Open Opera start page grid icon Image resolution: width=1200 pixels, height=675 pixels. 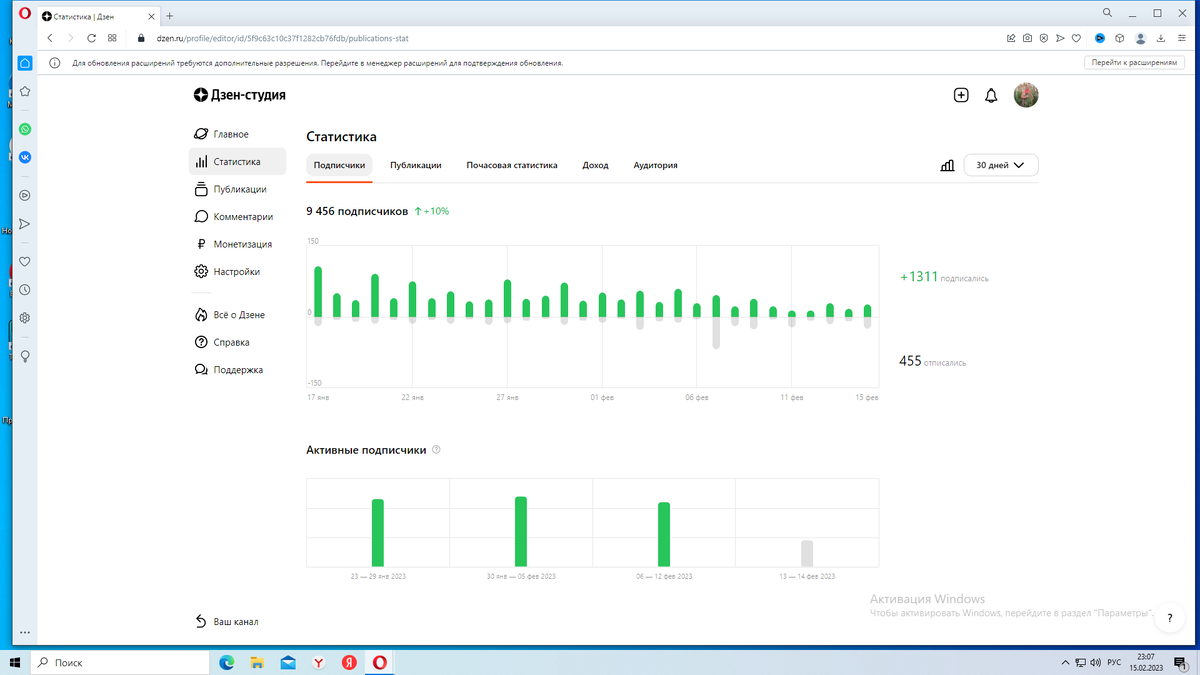point(113,38)
